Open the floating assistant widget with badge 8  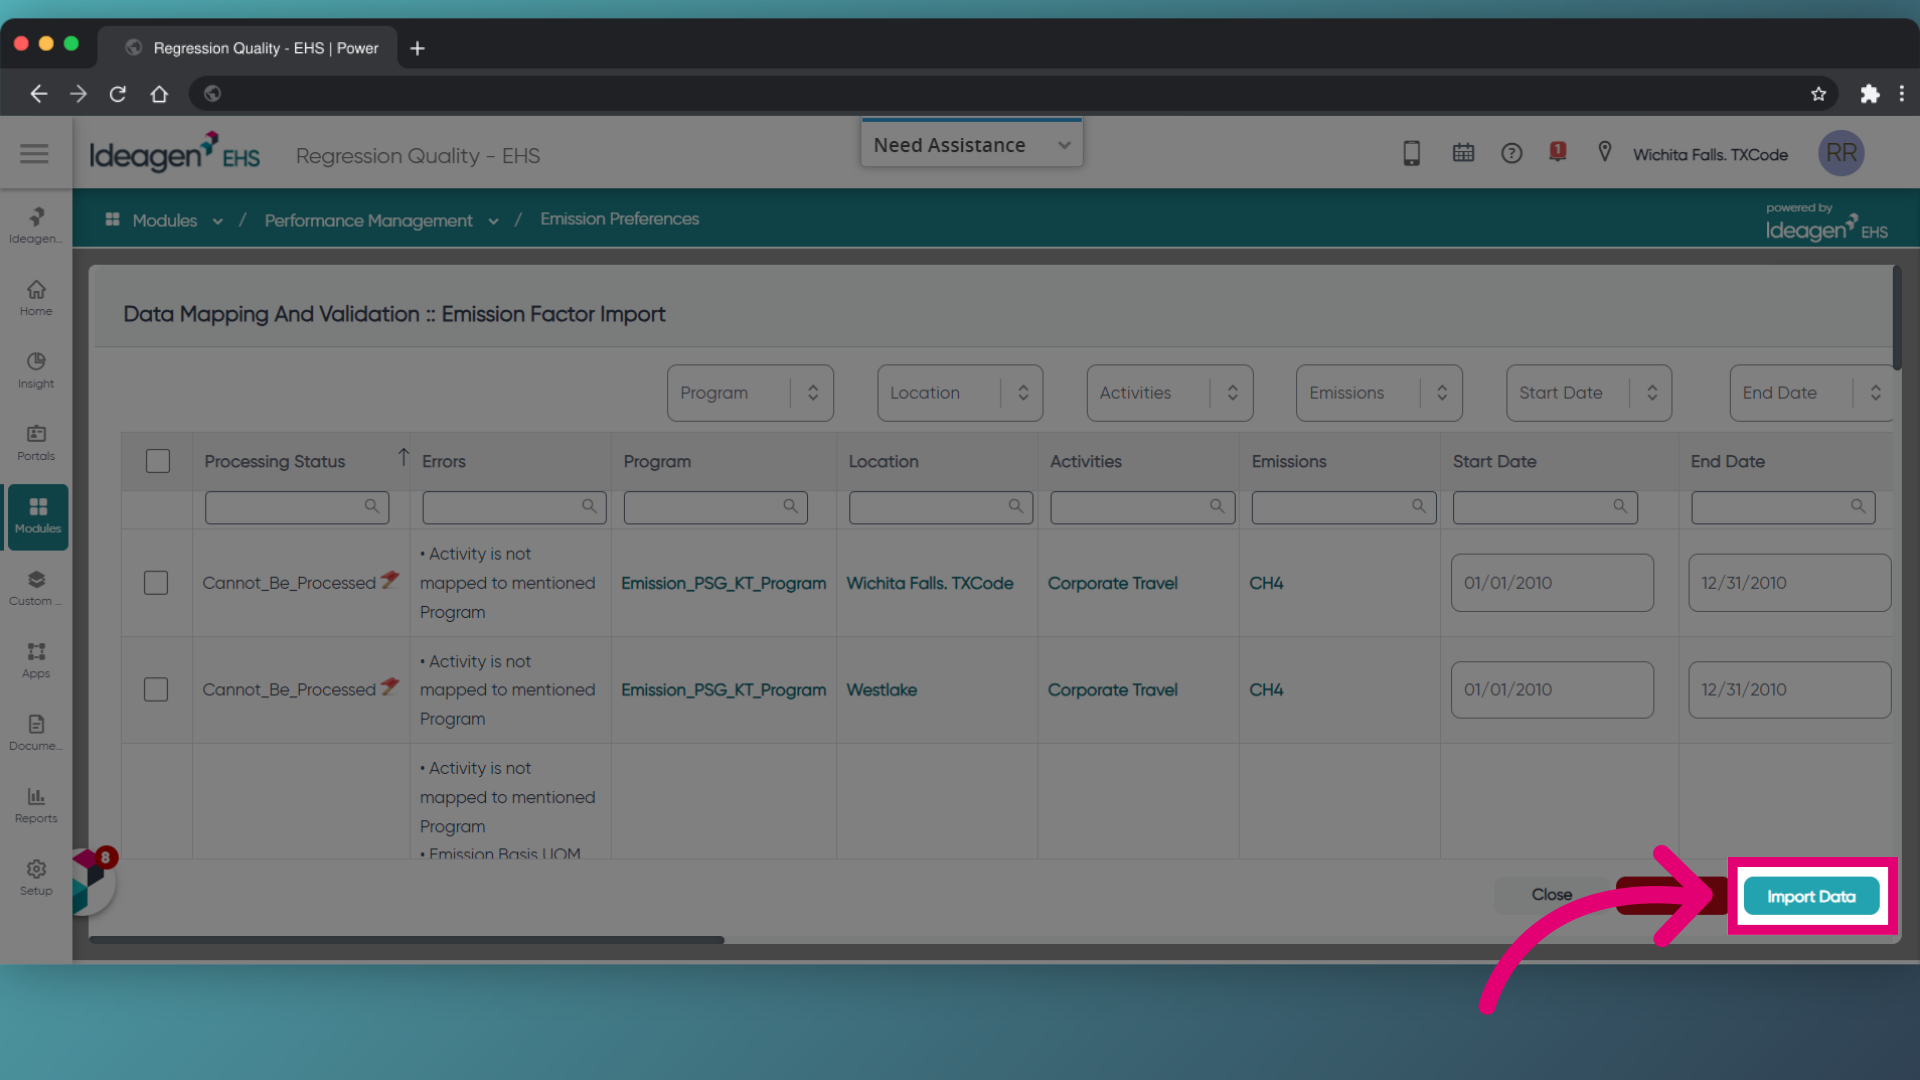[92, 880]
